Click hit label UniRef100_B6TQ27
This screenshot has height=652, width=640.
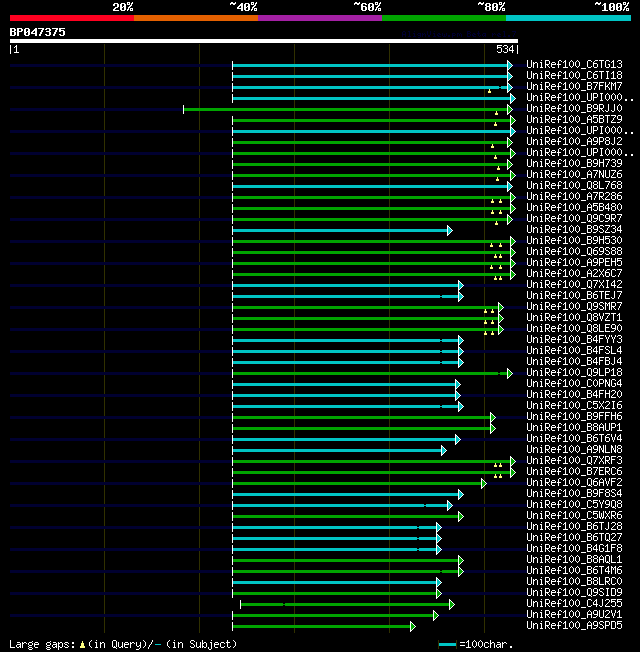pos(574,537)
